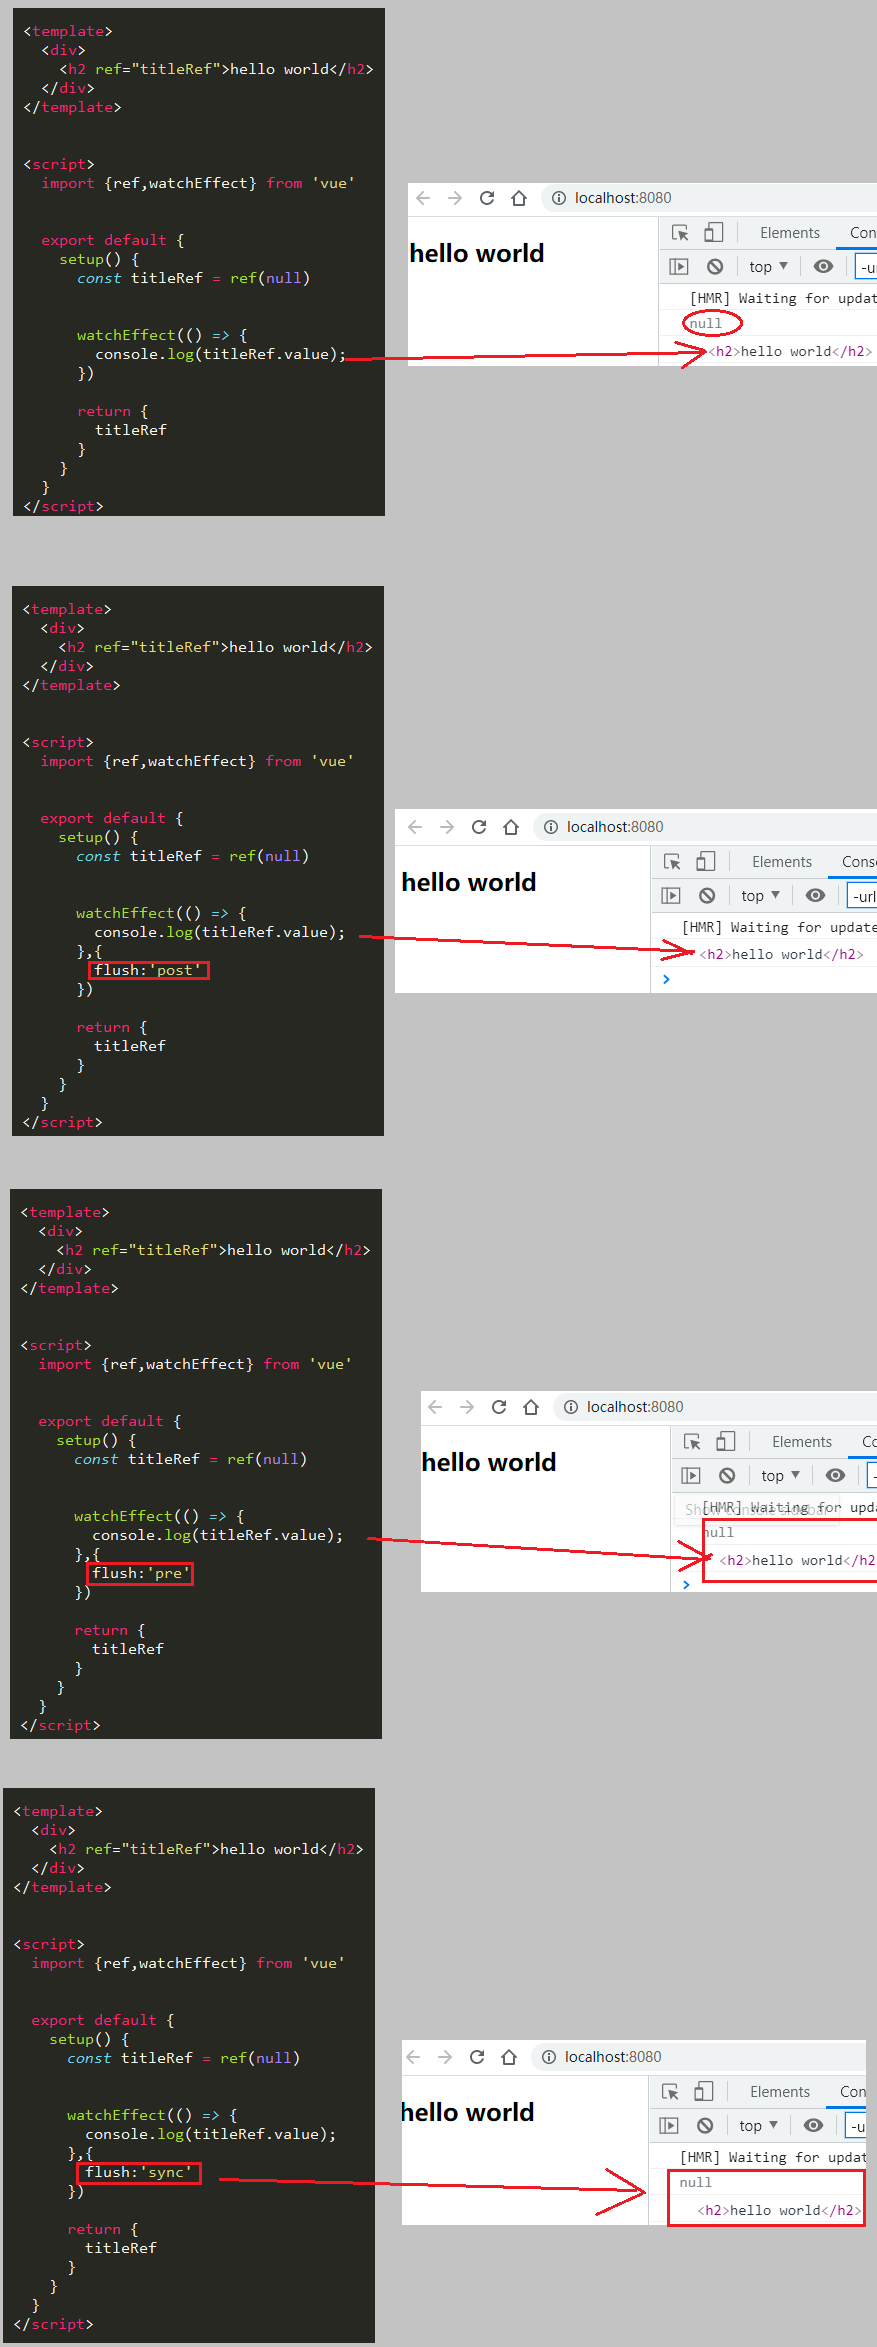Click back arrow in the topmost browser
877x2347 pixels.
pos(423,198)
